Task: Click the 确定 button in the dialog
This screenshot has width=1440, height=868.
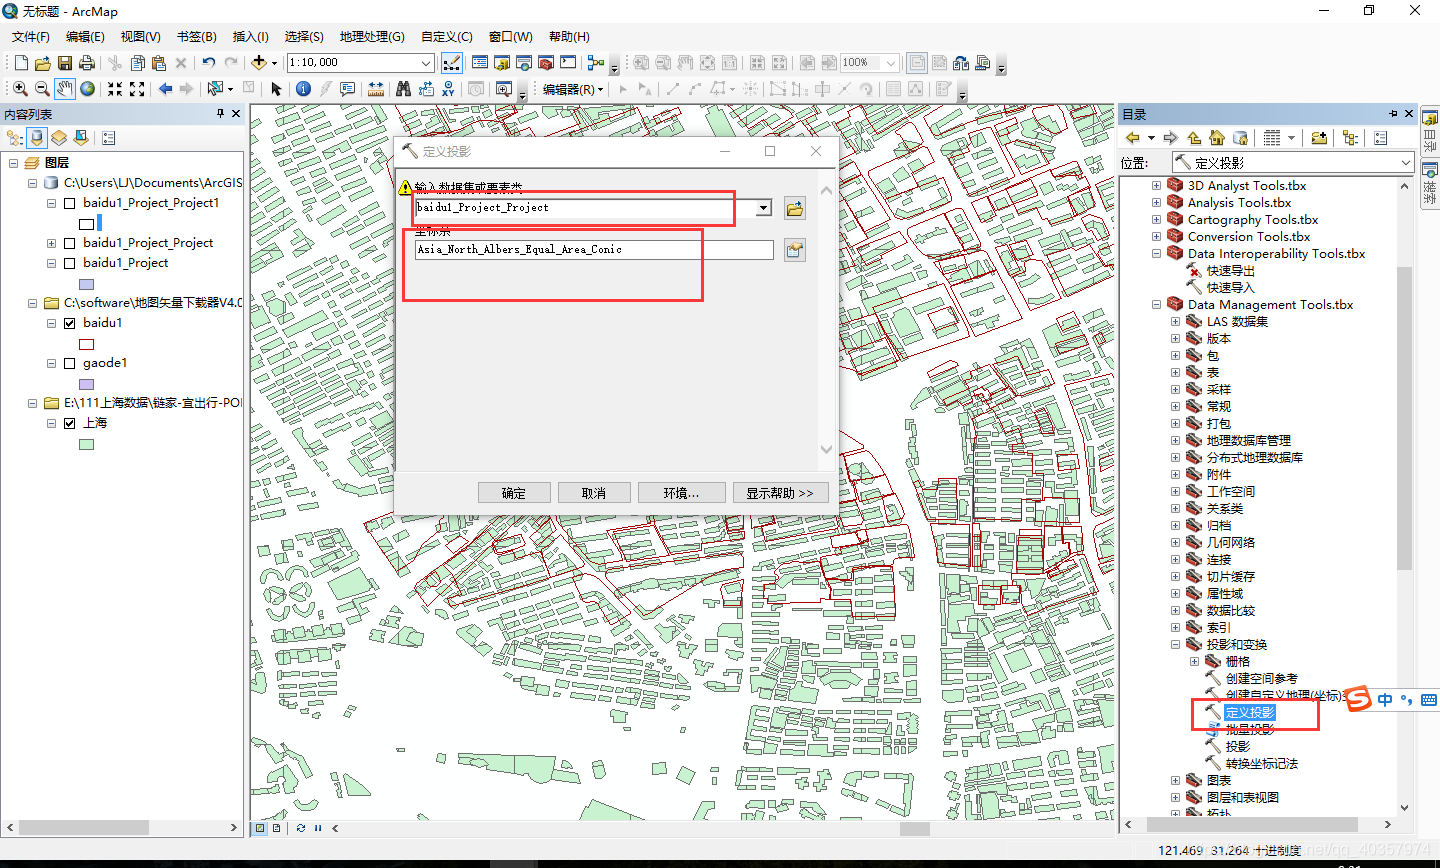Action: point(514,493)
